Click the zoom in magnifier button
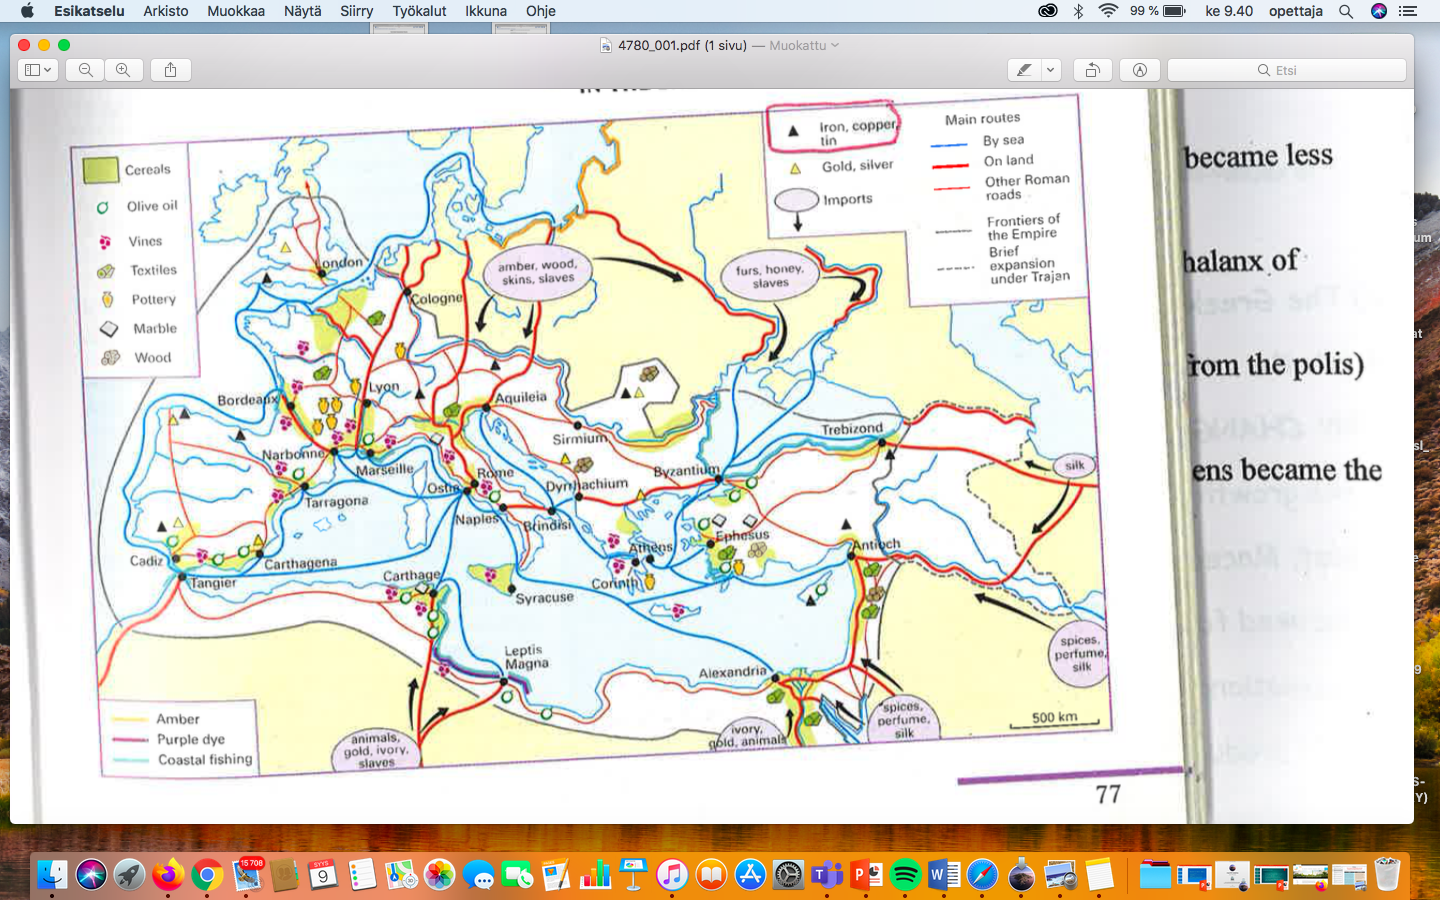 tap(123, 70)
